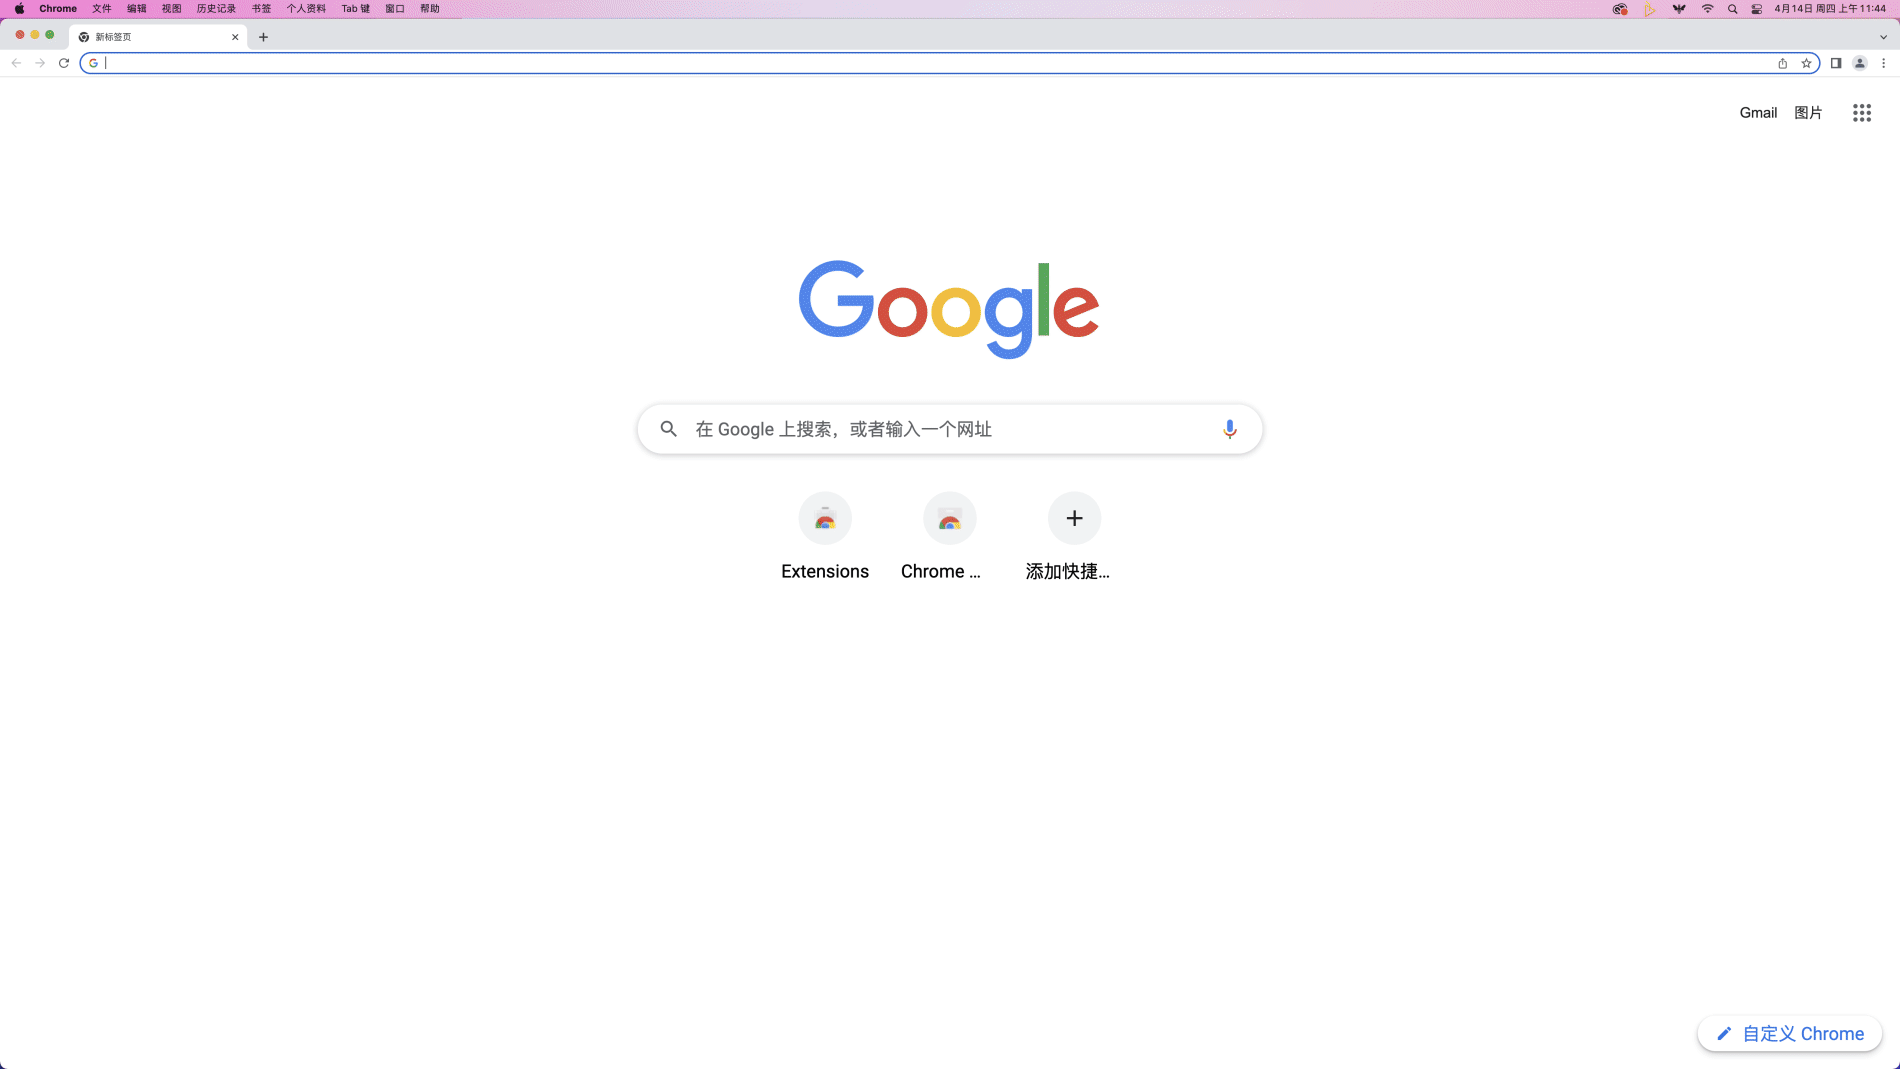Open the 书签 menu
Viewport: 1900px width, 1069px height.
click(261, 9)
